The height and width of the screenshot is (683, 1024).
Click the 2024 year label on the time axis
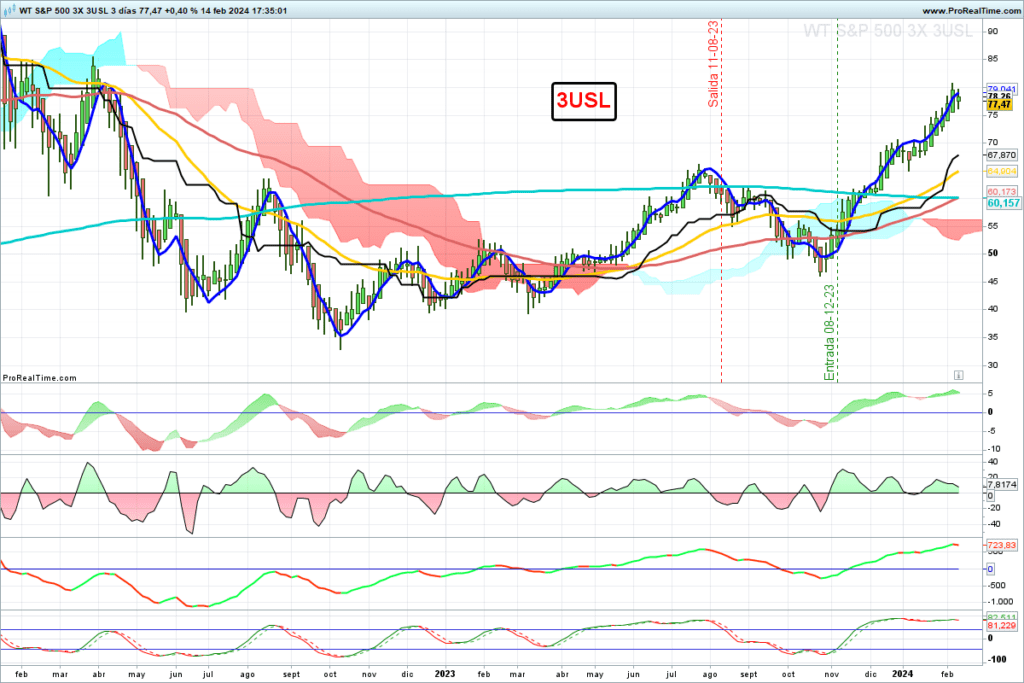[903, 673]
